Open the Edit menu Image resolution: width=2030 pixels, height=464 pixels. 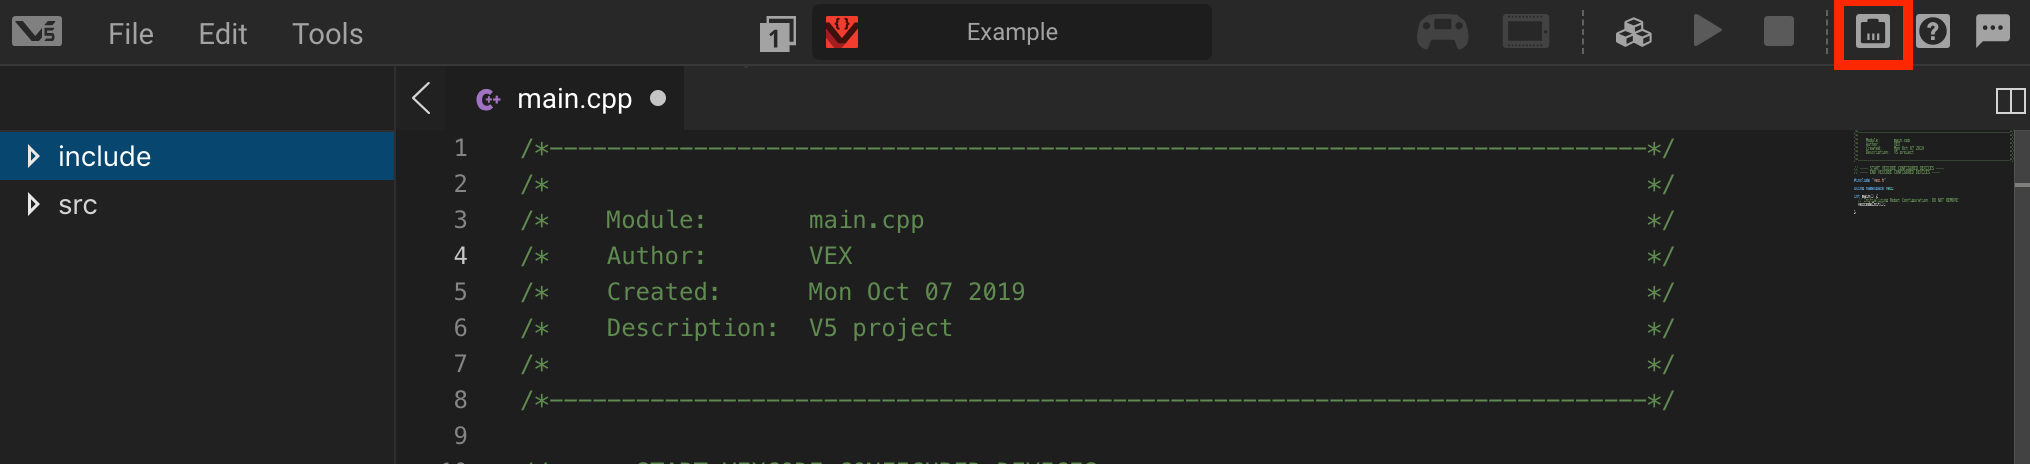click(x=222, y=34)
